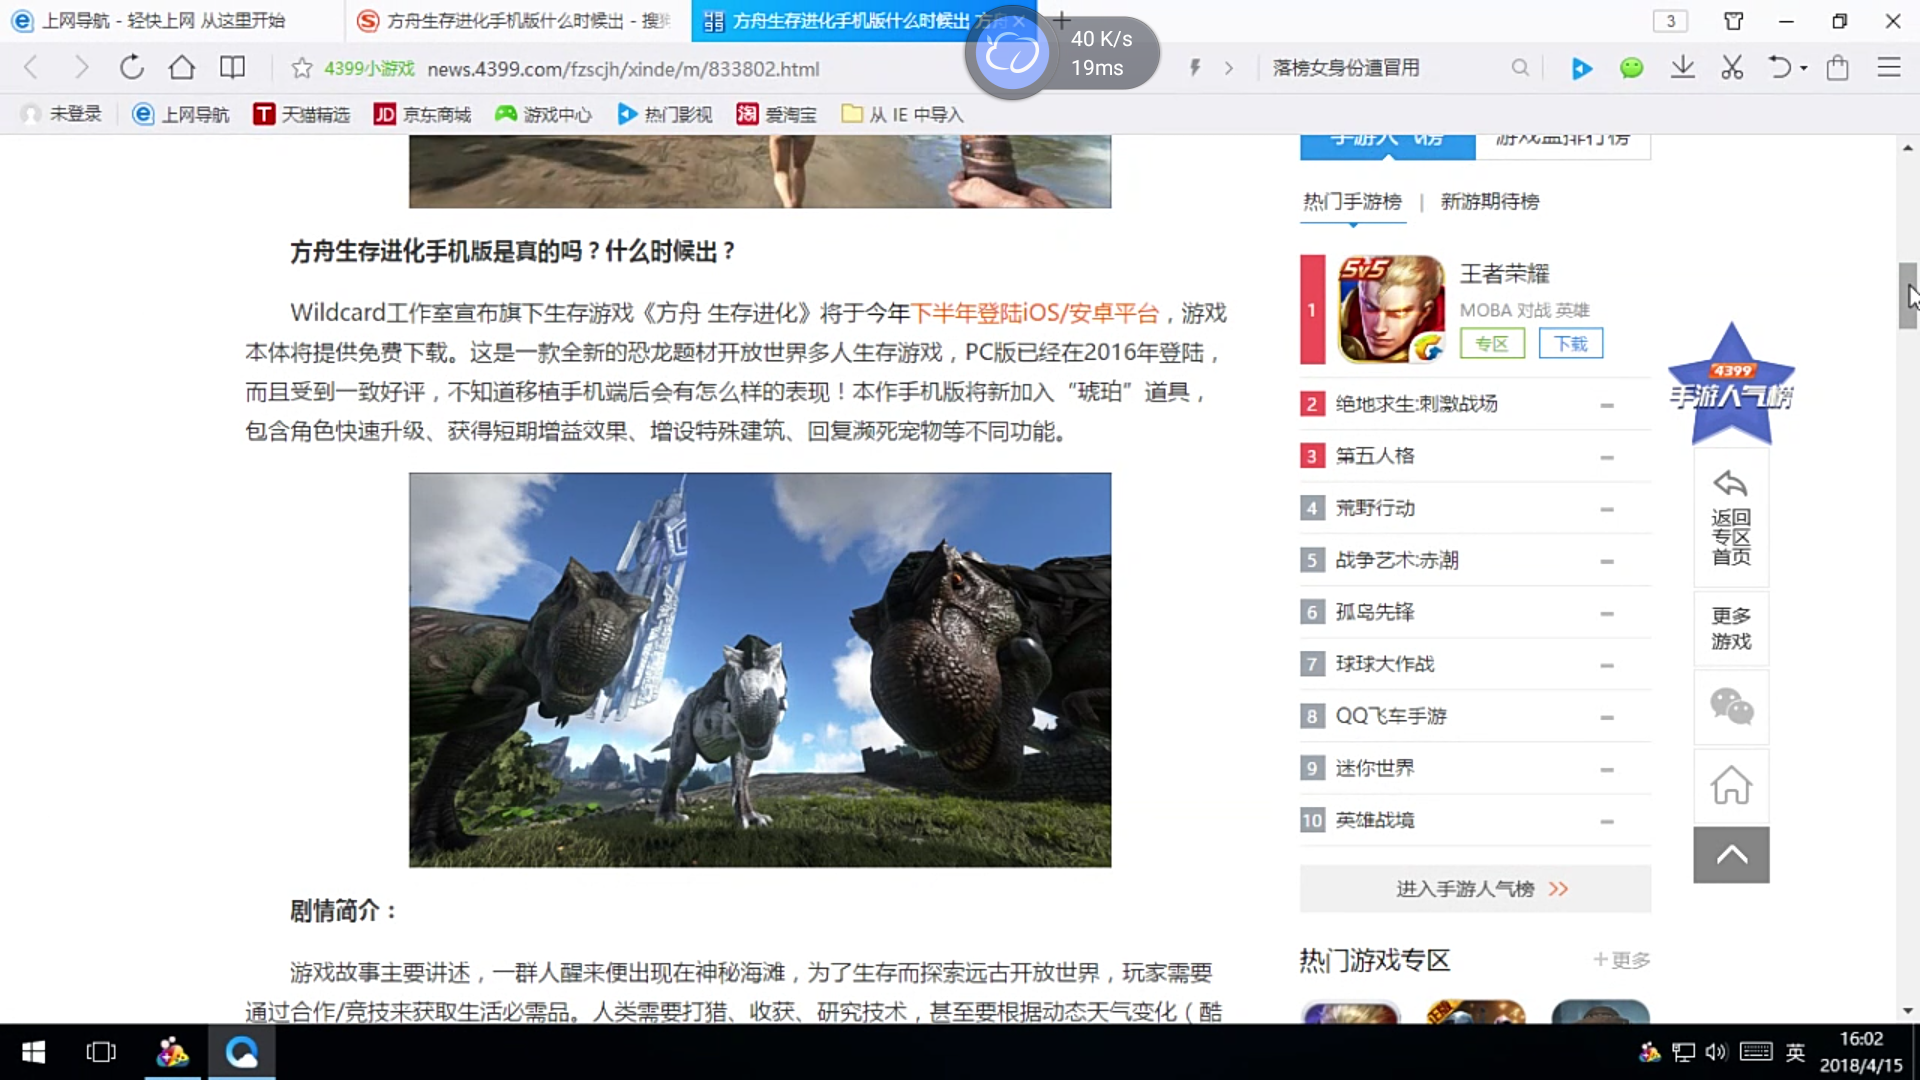Open ranking entry QQ飞车手游
The height and width of the screenshot is (1080, 1920).
click(x=1391, y=716)
